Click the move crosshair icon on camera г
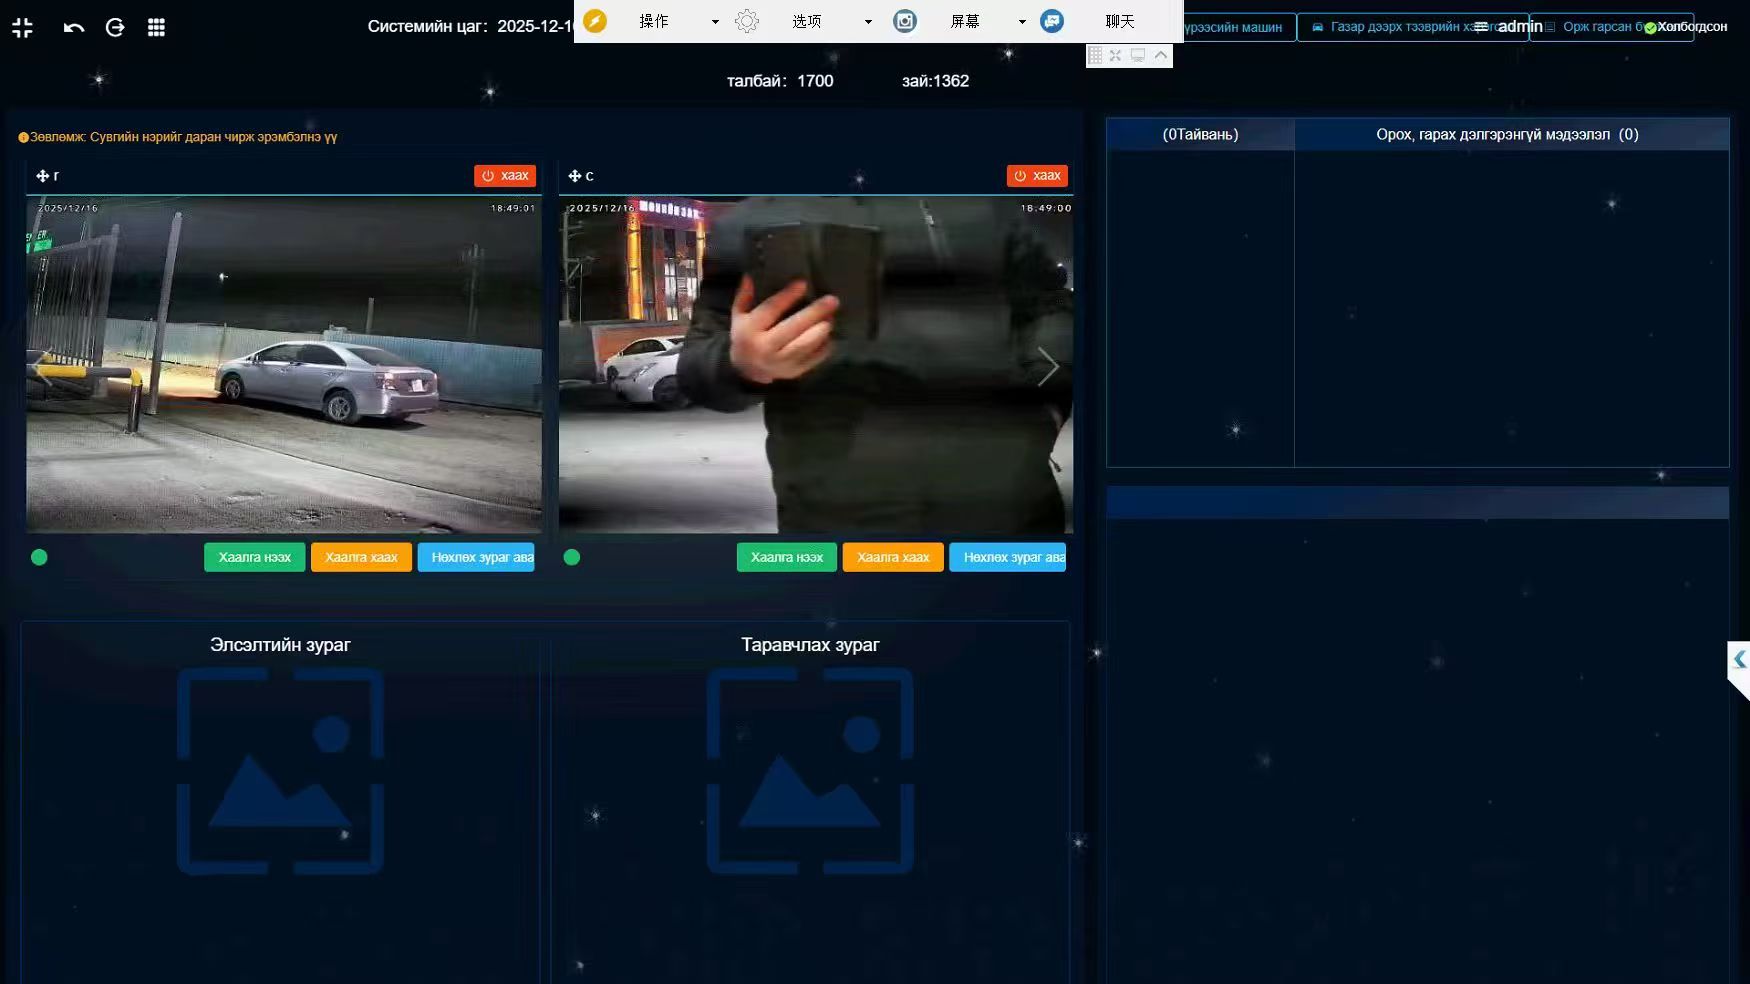This screenshot has height=984, width=1750. [x=42, y=176]
